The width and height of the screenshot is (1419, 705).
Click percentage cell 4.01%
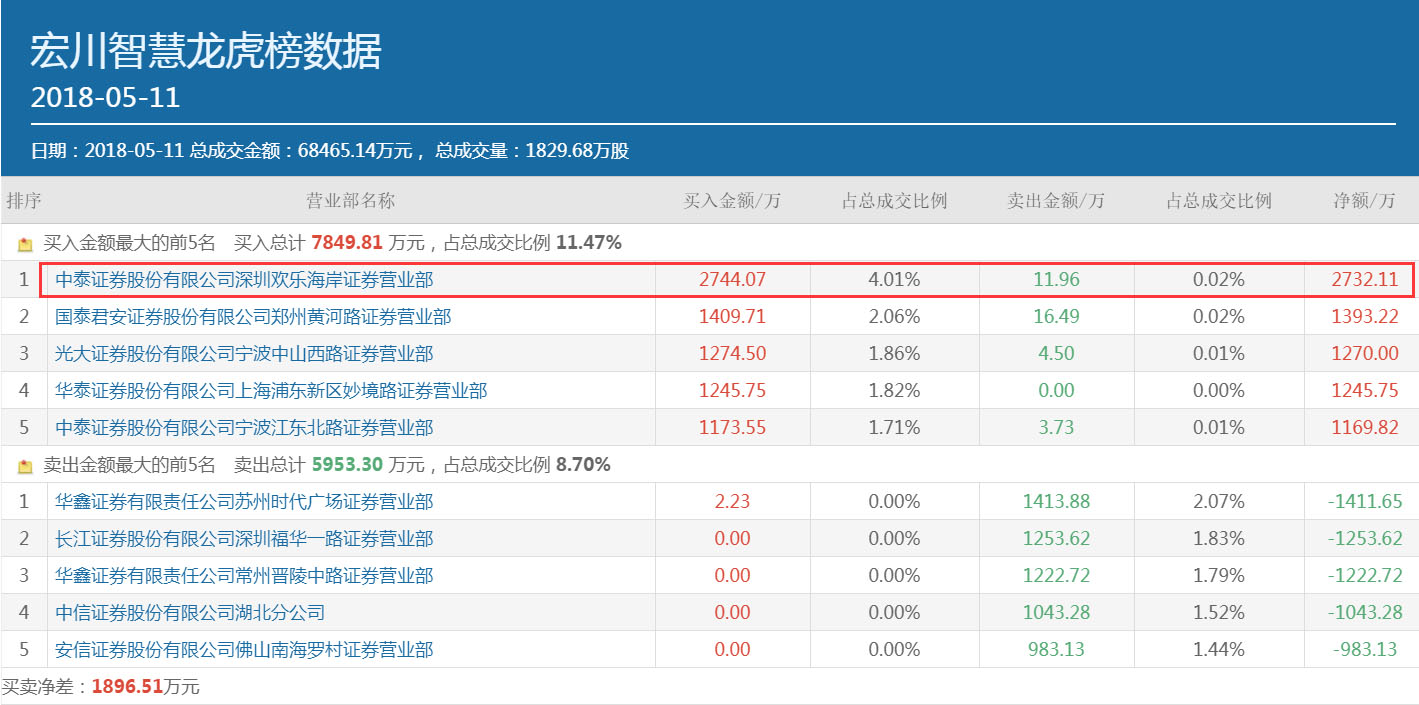[x=894, y=280]
